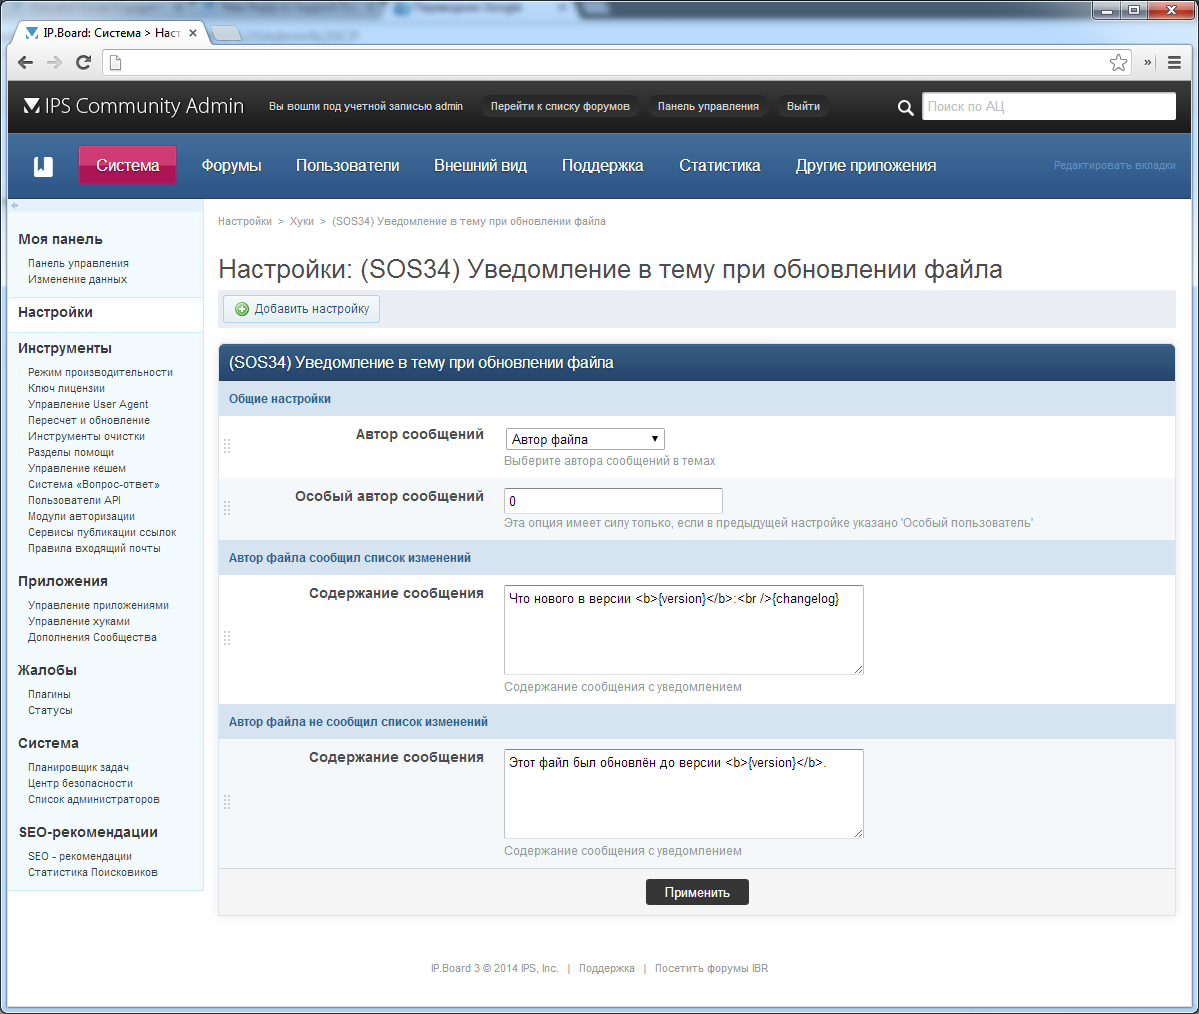Click Поддержка link in footer
Viewport: 1199px width, 1014px height.
[606, 968]
